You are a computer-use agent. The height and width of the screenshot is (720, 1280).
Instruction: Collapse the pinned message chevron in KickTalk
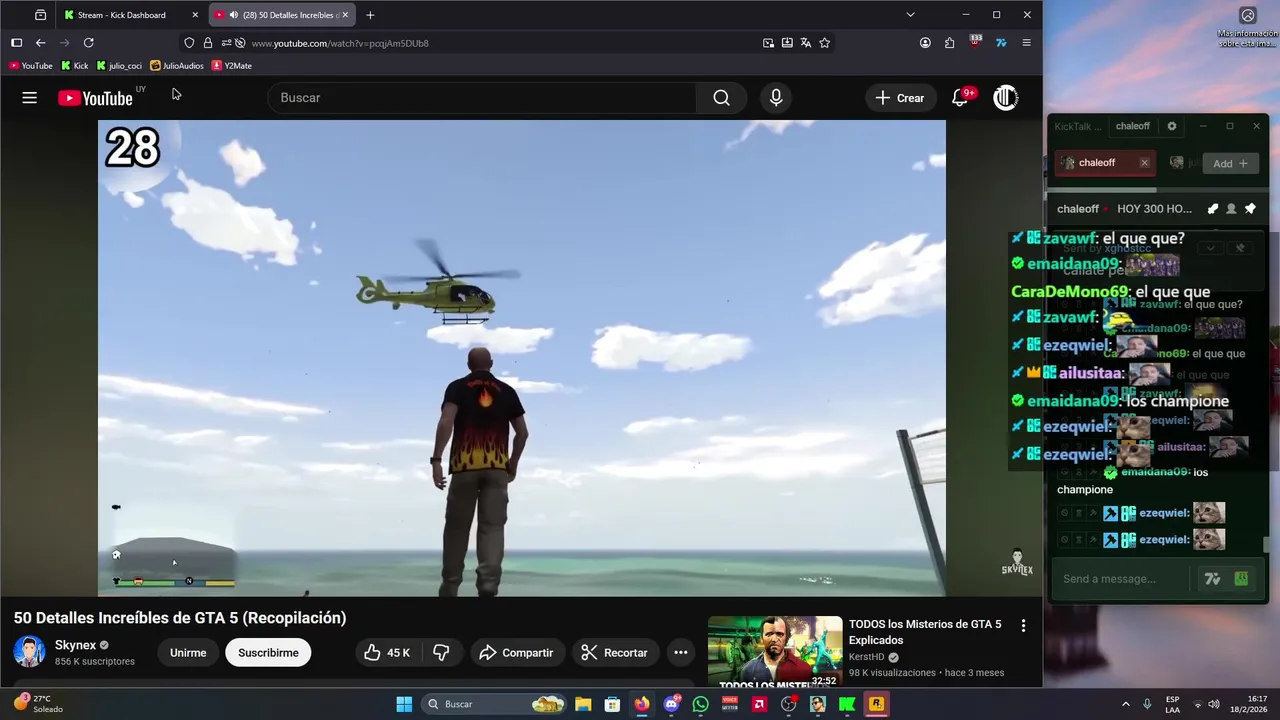pos(1210,248)
